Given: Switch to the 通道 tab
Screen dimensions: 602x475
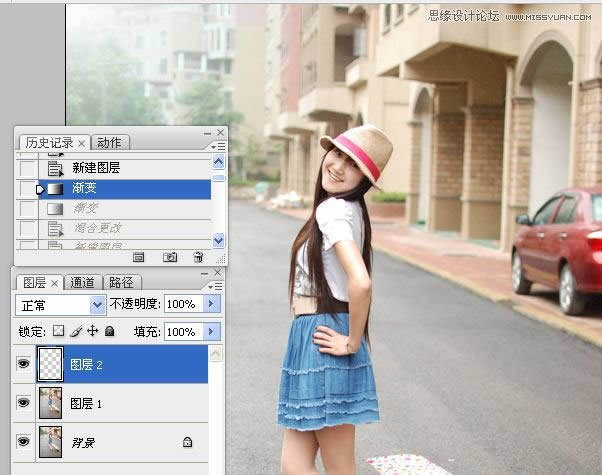Looking at the screenshot, I should click(83, 283).
